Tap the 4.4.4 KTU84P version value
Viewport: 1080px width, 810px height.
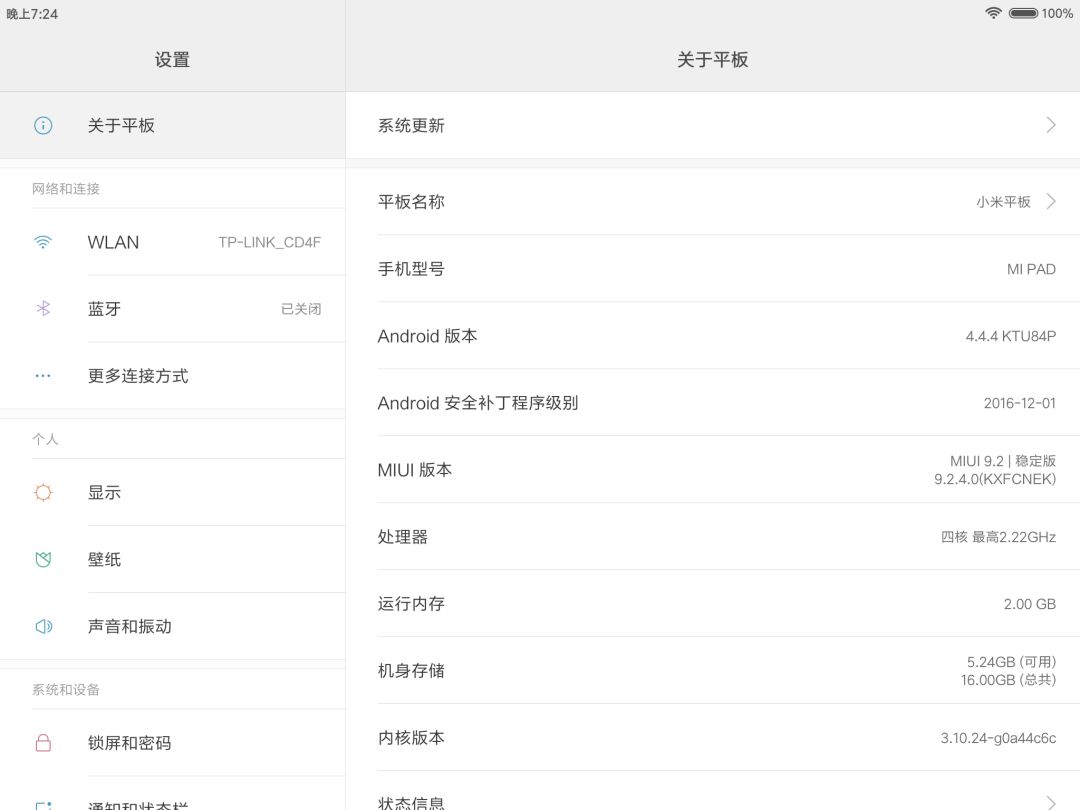1010,336
